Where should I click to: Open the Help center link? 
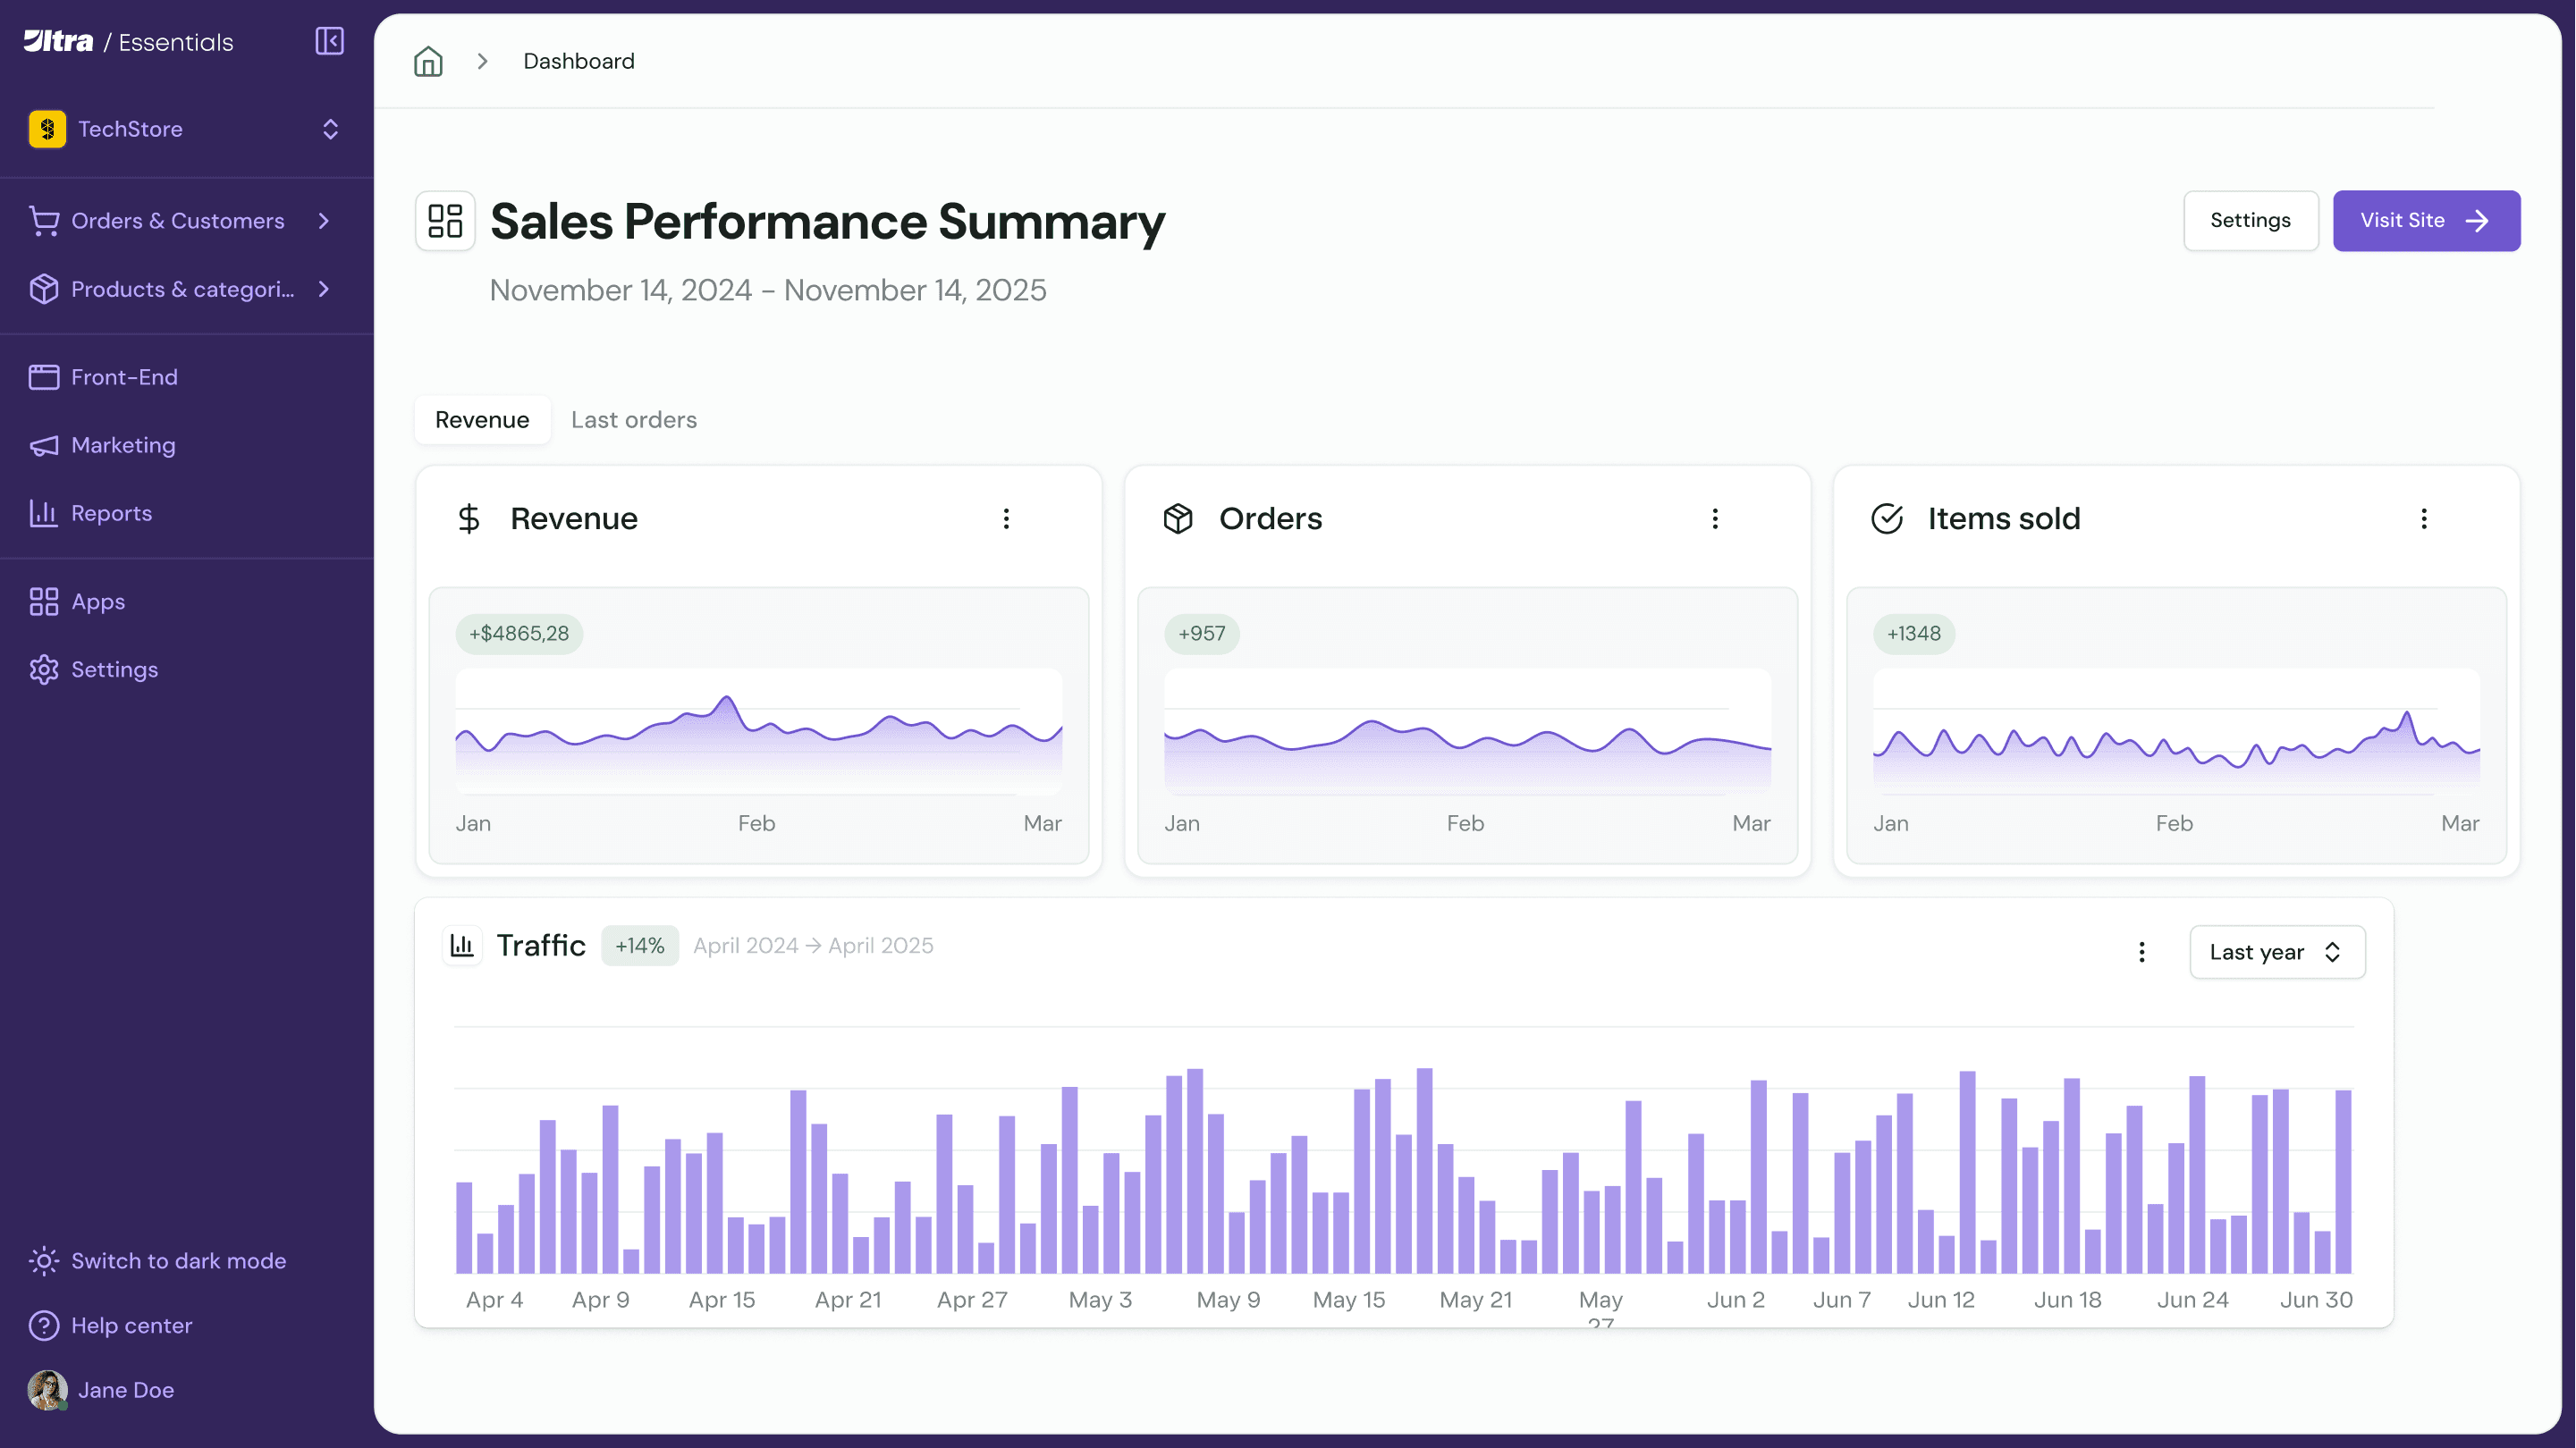(131, 1325)
